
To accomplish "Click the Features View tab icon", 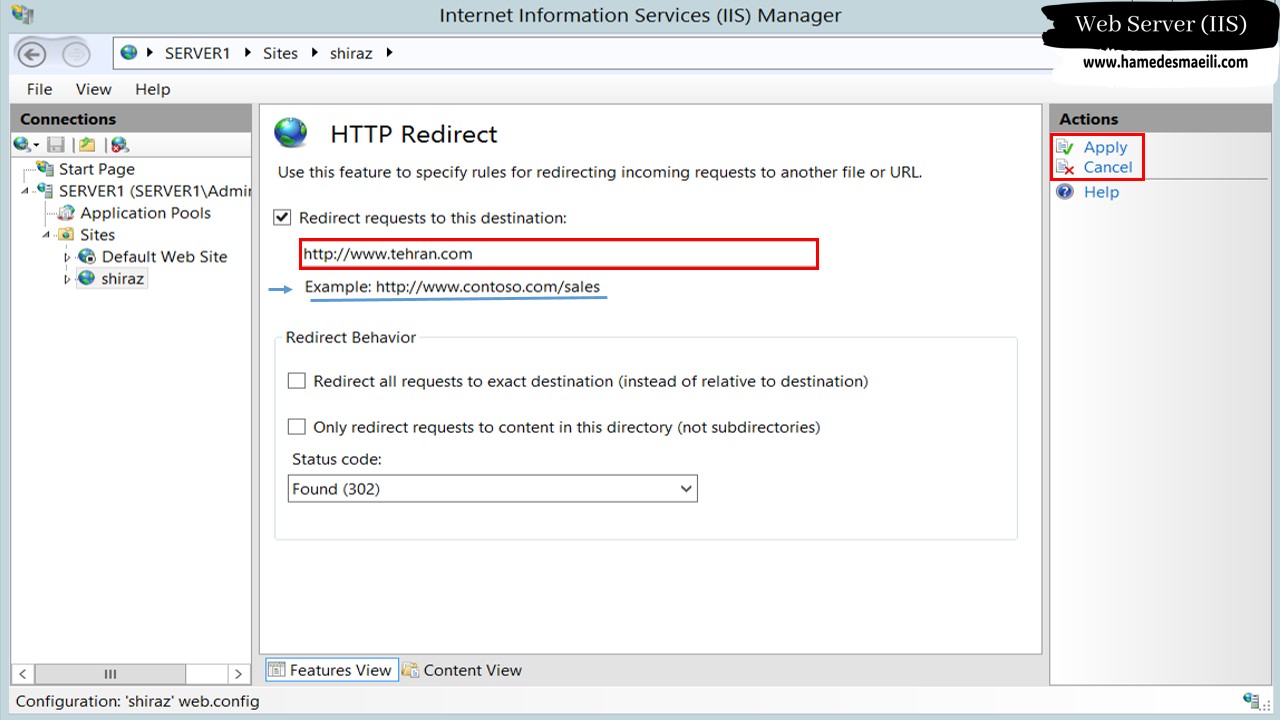I will point(277,670).
